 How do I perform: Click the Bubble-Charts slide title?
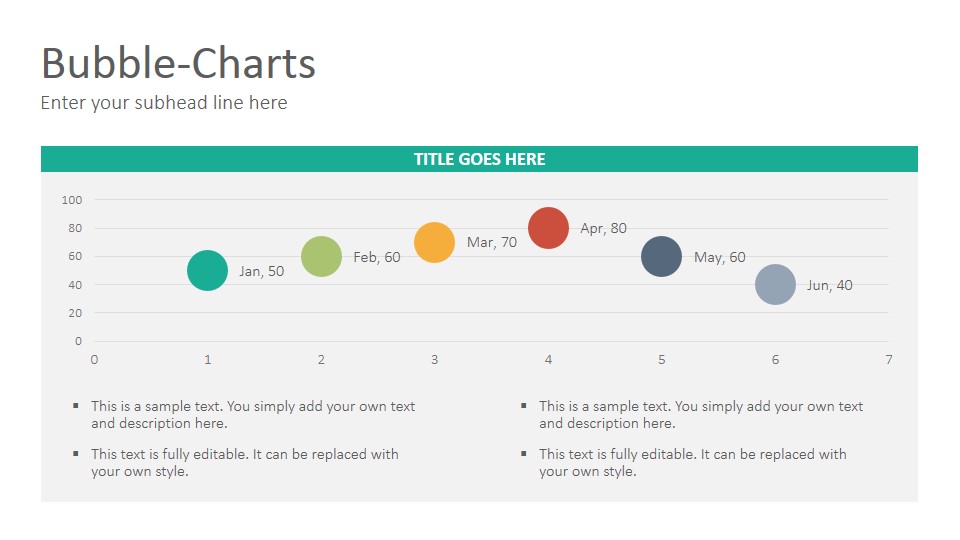point(178,63)
